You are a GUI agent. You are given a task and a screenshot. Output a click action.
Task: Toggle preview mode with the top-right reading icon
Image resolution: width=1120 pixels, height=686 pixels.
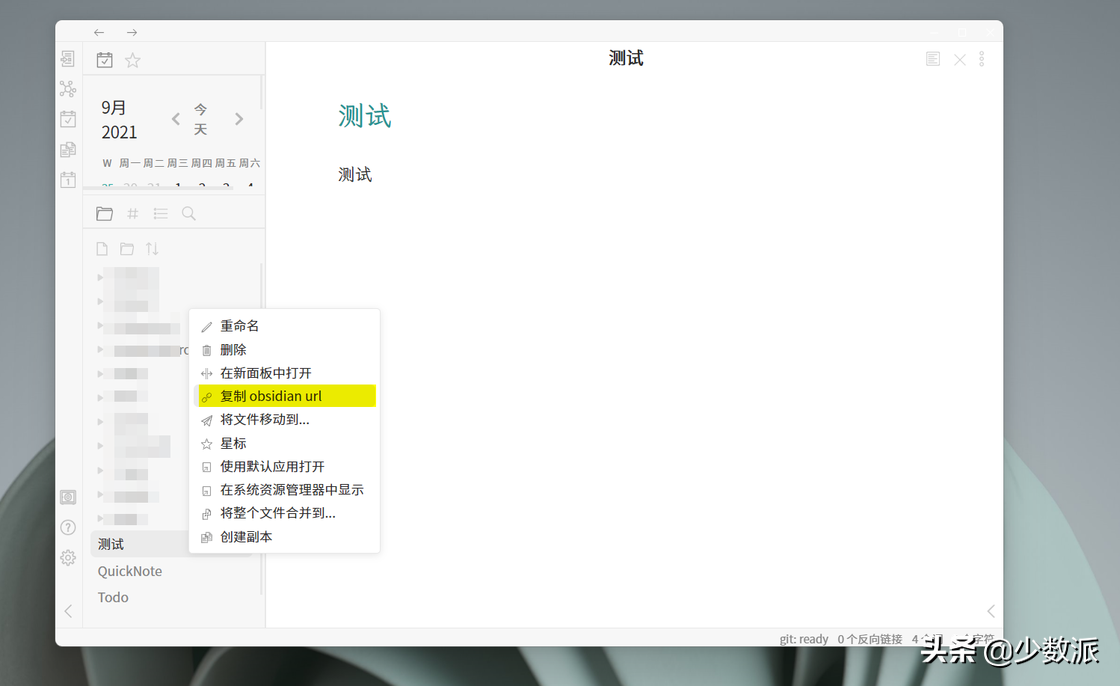click(x=932, y=58)
